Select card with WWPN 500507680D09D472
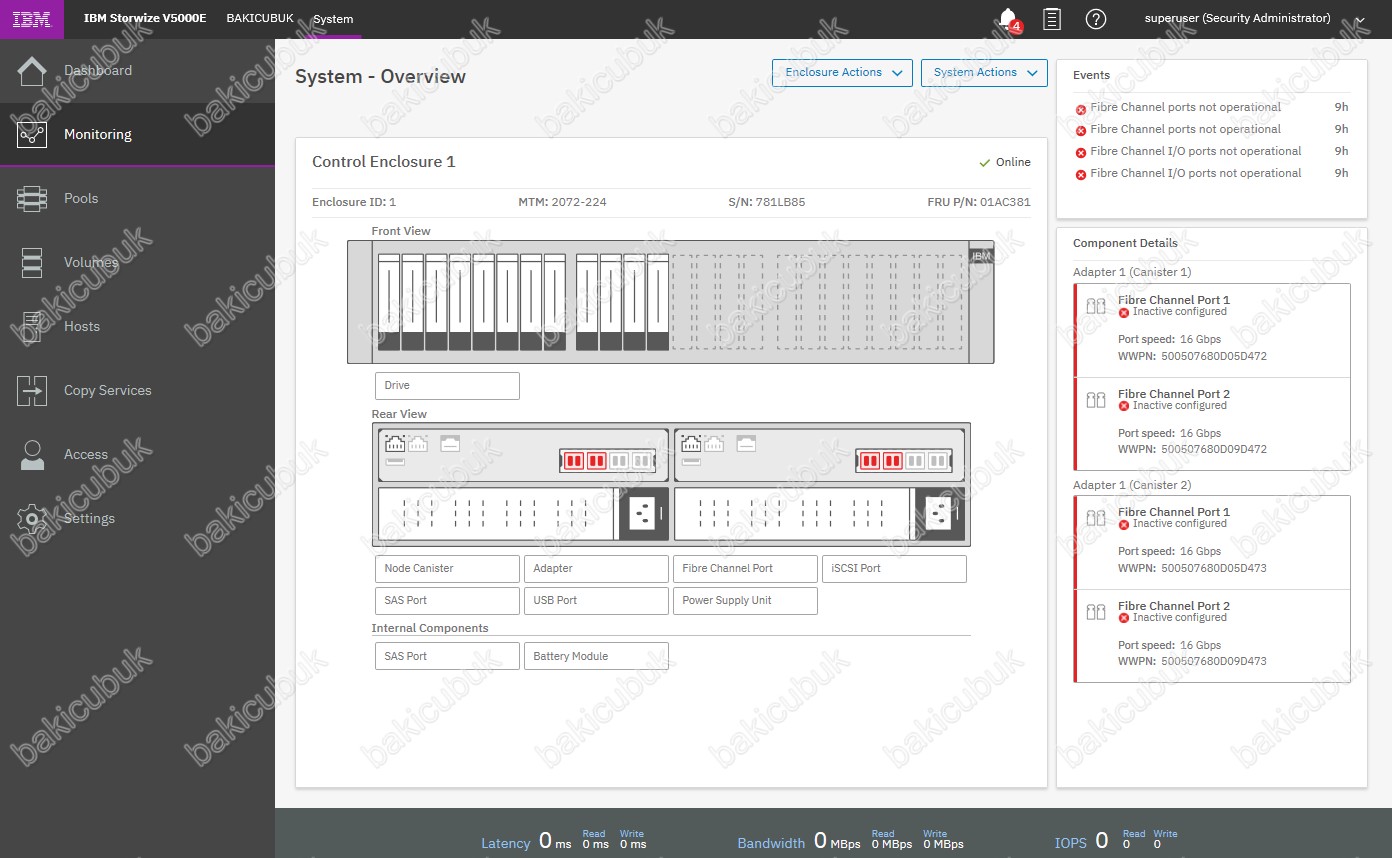1392x858 pixels. point(1212,424)
